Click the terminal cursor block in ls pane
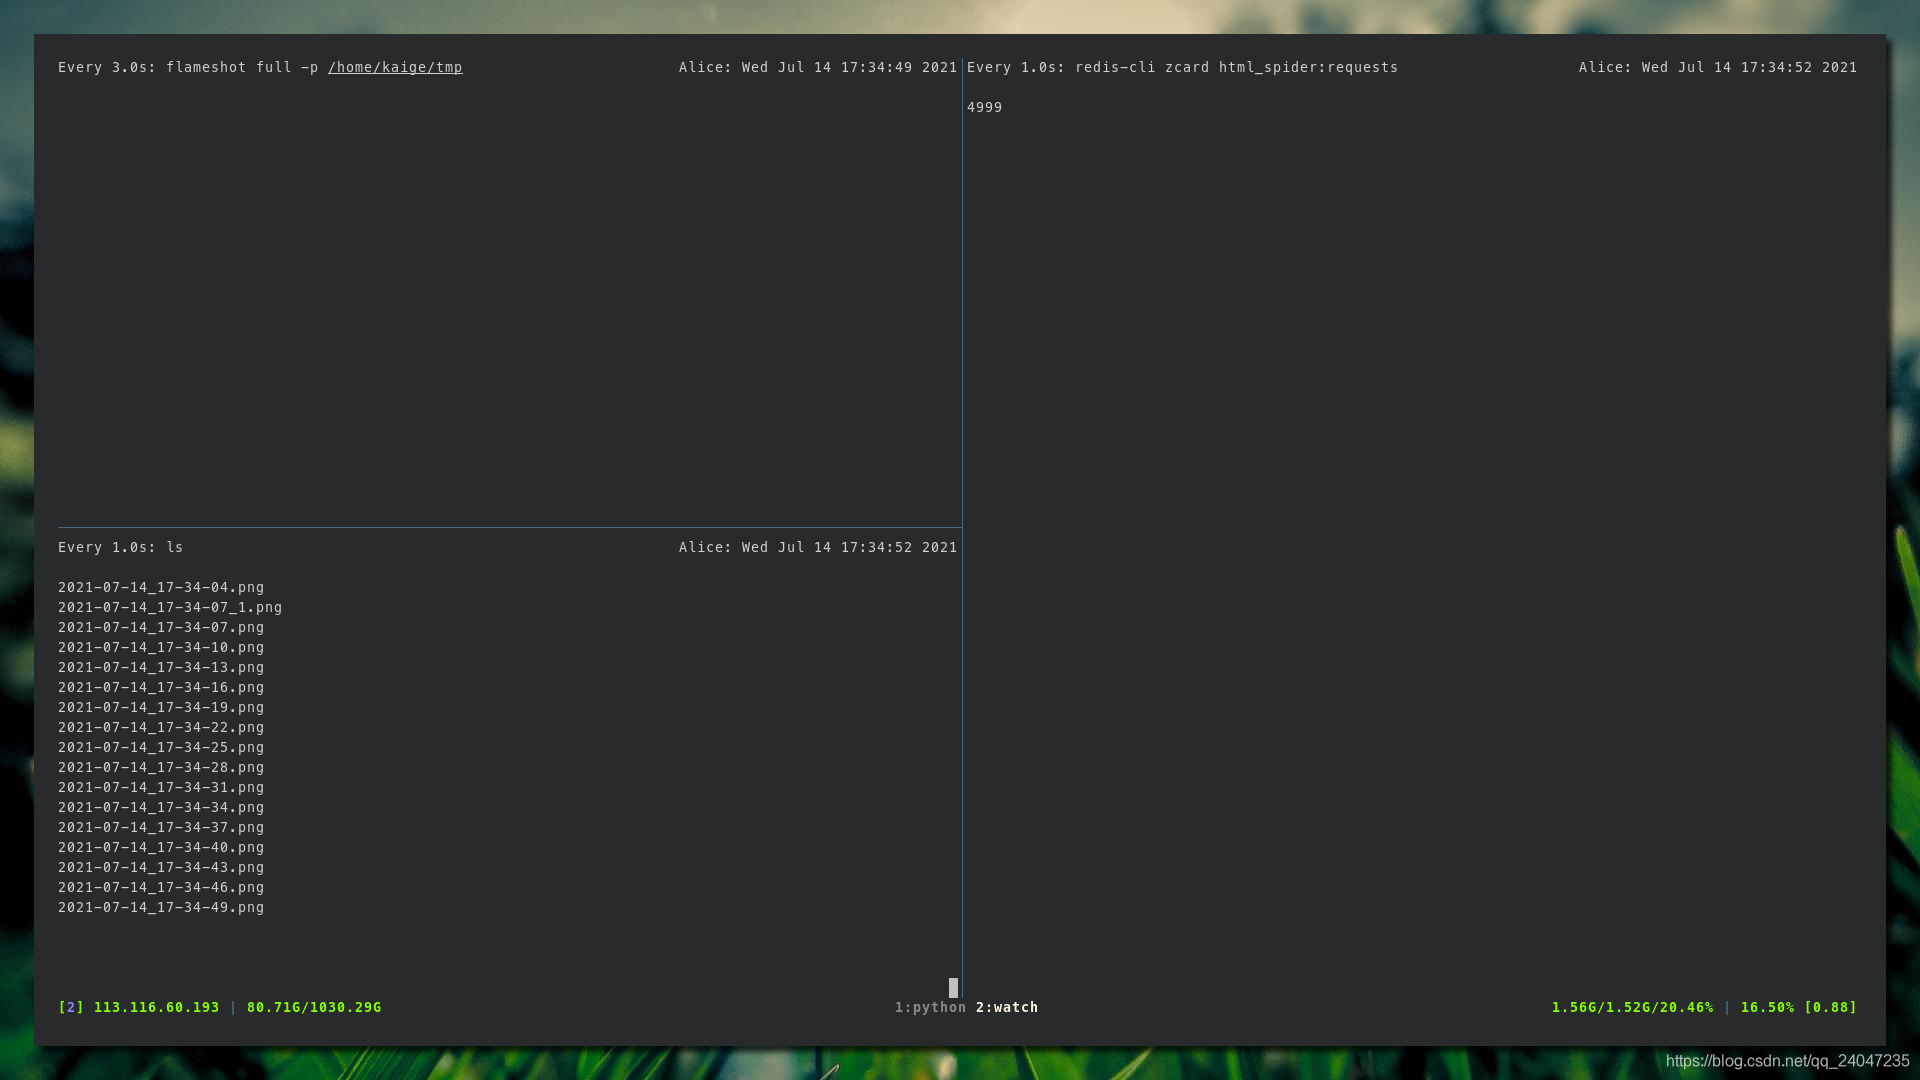The width and height of the screenshot is (1920, 1080). coord(953,988)
